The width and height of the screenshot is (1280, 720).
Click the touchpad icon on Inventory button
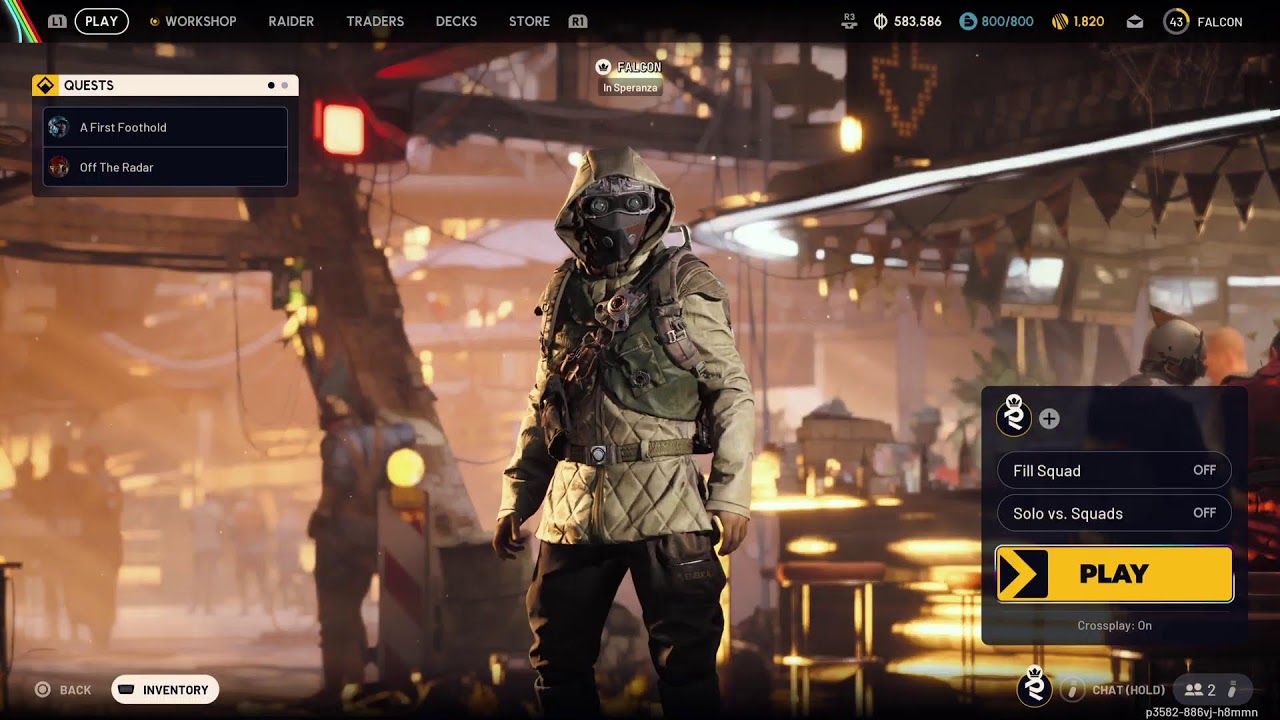(127, 690)
